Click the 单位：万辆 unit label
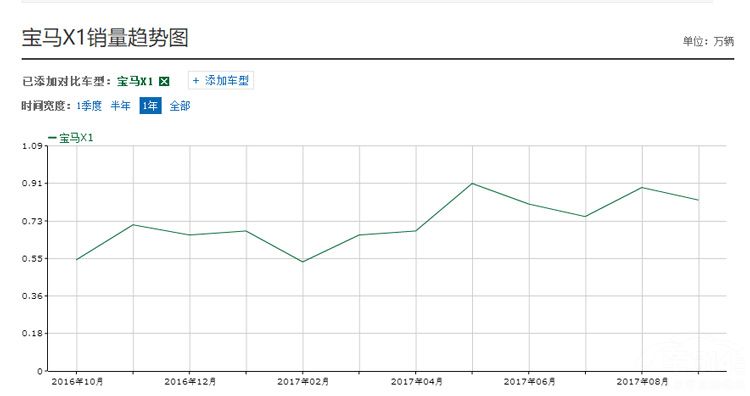This screenshot has height=396, width=750. pyautogui.click(x=708, y=41)
